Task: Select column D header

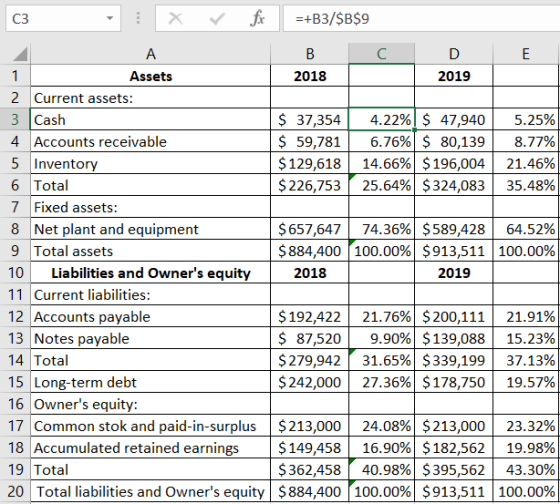Action: pyautogui.click(x=454, y=54)
